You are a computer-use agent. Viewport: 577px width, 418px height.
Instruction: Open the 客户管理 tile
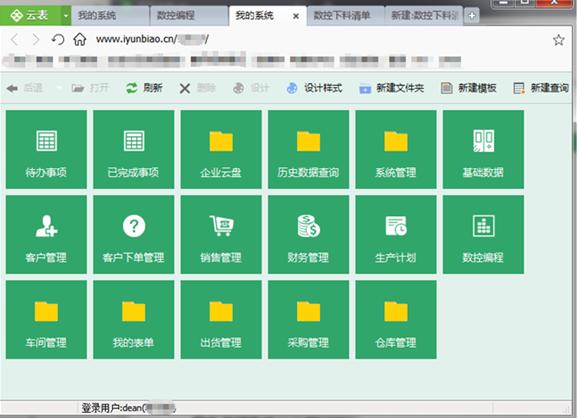coord(46,234)
